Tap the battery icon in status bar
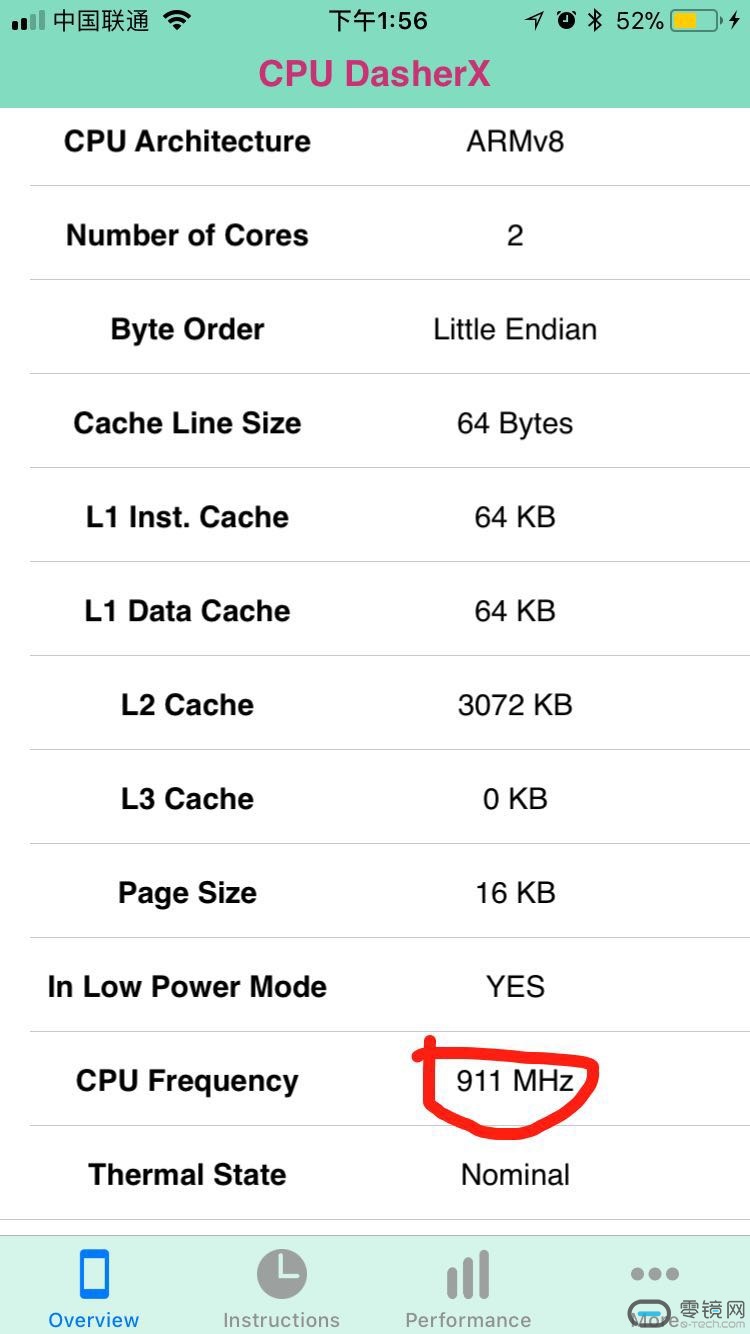The image size is (750, 1334). pyautogui.click(x=696, y=21)
